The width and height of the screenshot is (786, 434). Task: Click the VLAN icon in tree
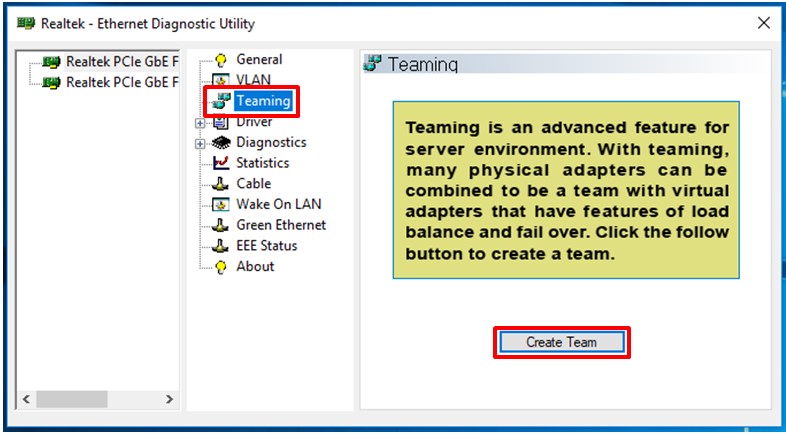(221, 81)
